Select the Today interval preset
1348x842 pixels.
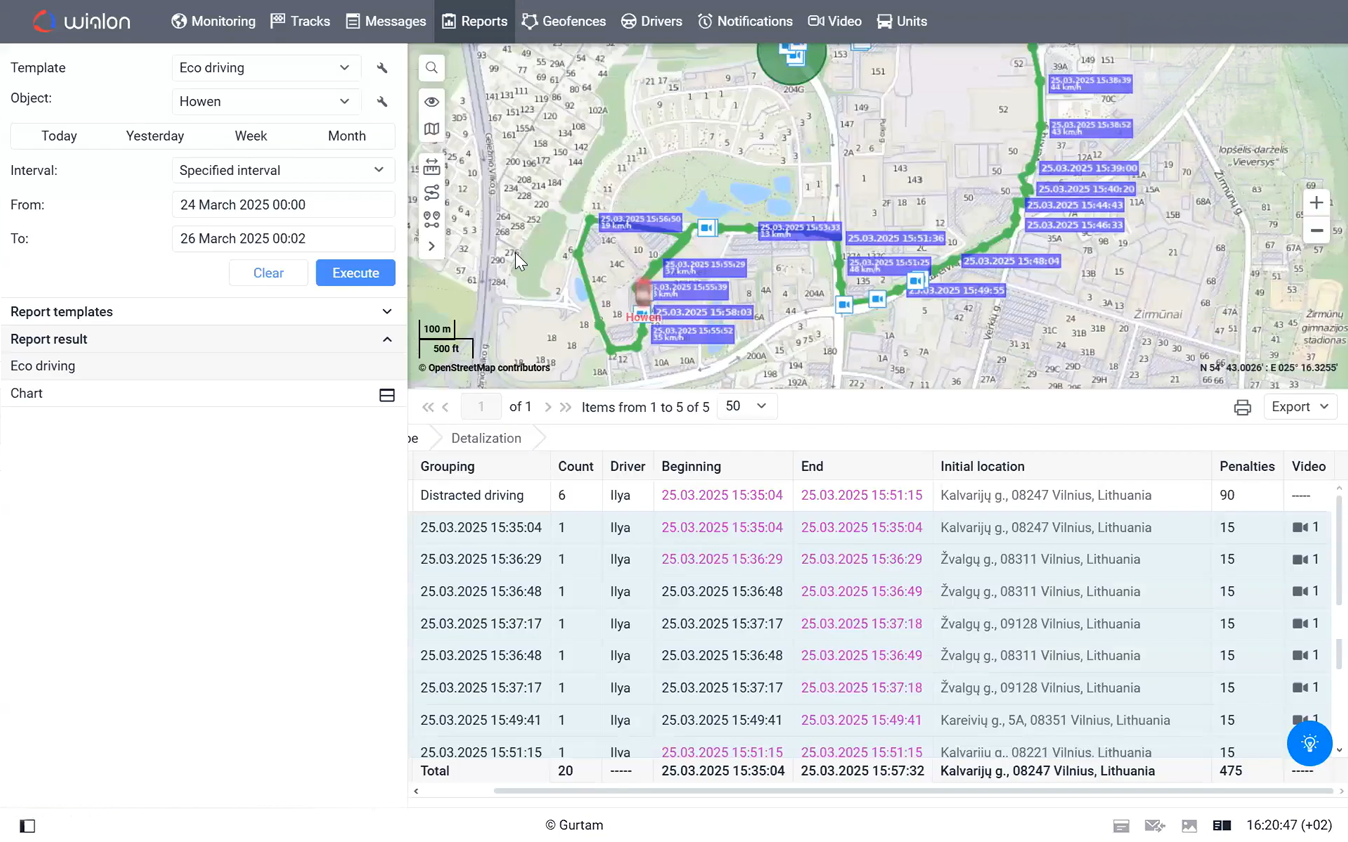click(59, 136)
